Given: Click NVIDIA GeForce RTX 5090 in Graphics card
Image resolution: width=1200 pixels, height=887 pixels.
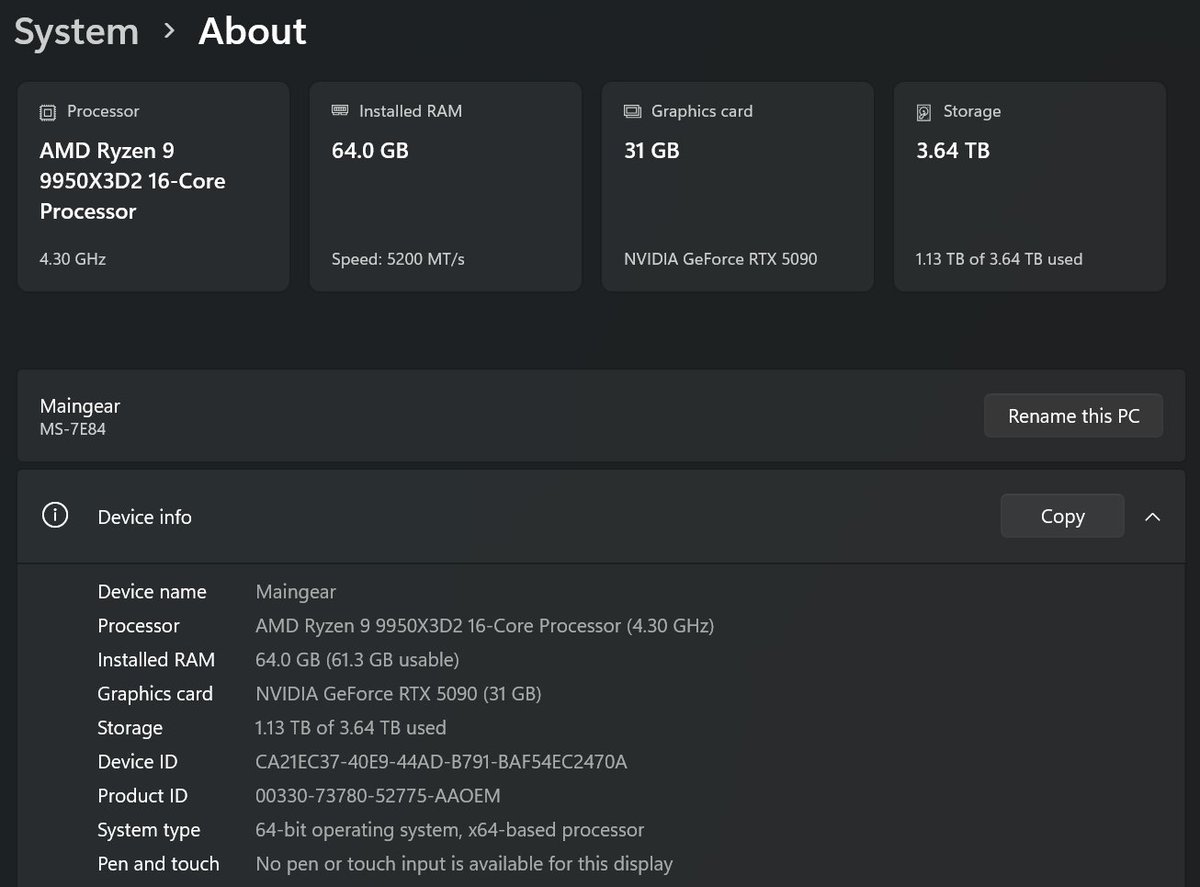Looking at the screenshot, I should (720, 259).
